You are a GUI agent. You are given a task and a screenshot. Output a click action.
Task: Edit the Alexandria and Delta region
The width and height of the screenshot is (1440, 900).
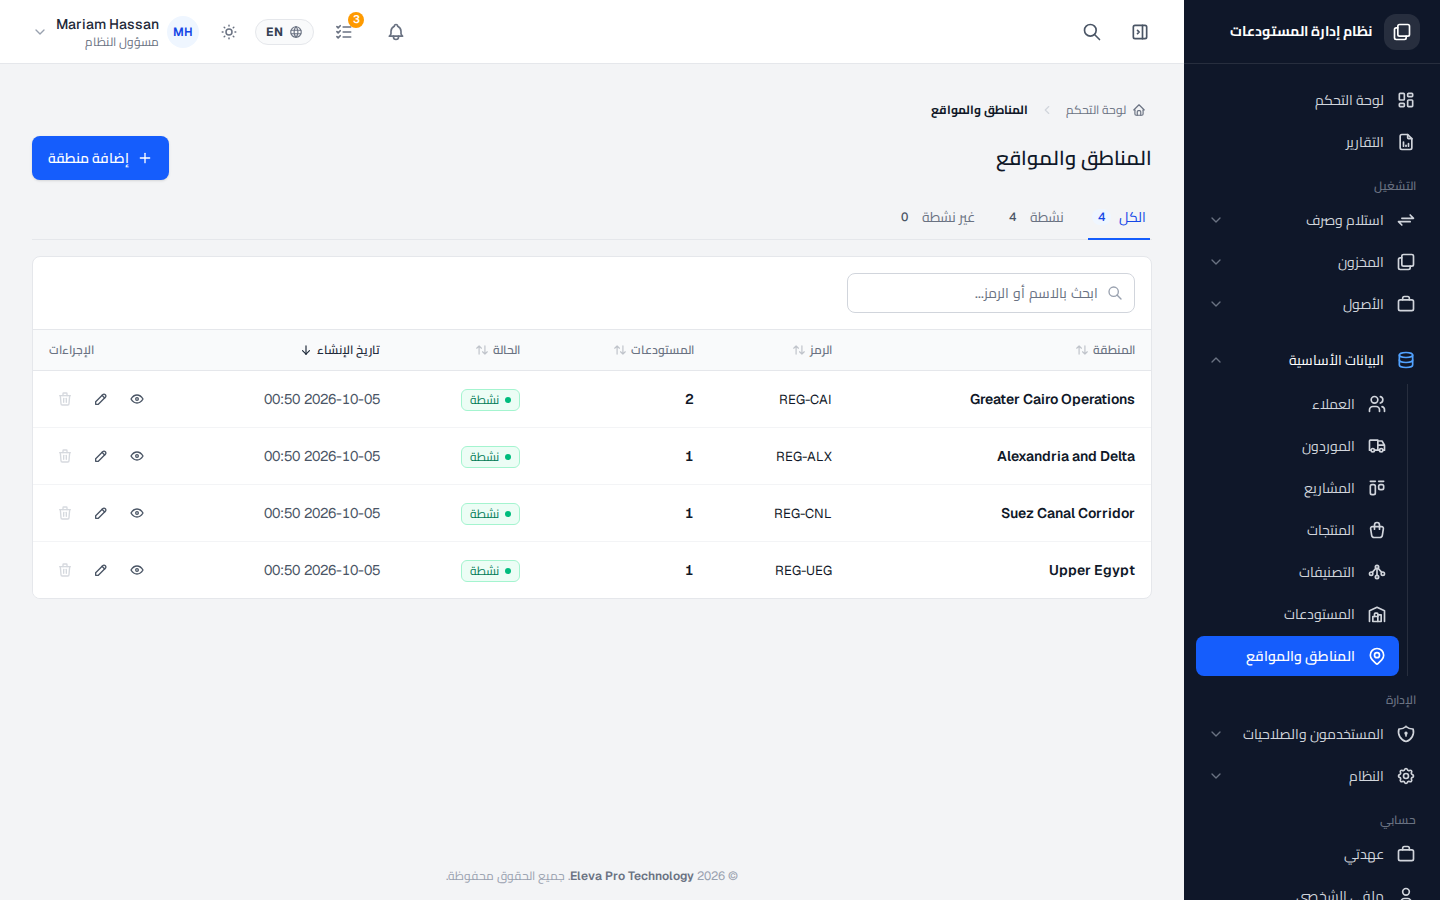(x=101, y=456)
